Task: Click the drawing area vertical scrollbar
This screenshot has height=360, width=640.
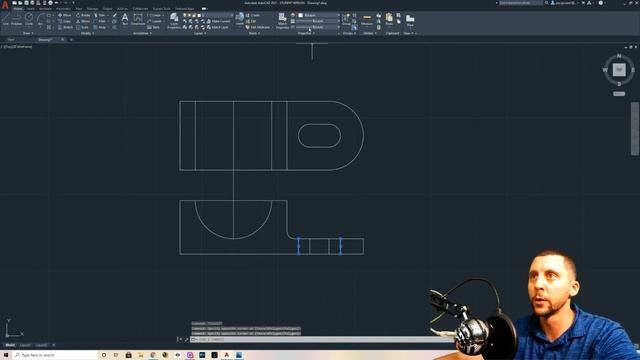Action: 635,128
